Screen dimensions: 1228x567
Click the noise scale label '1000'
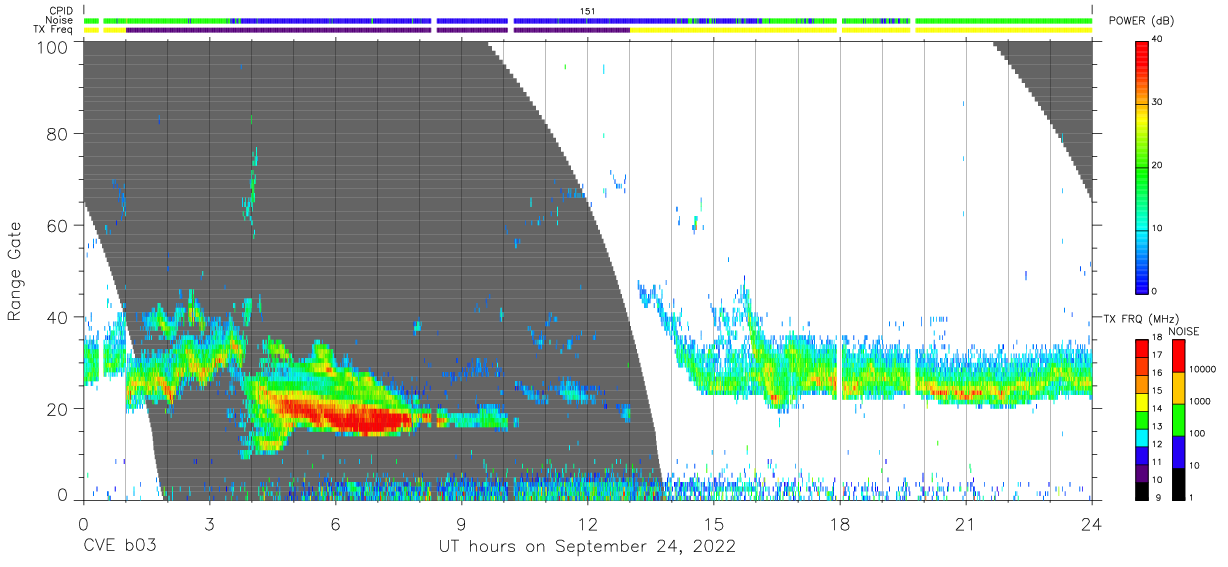[x=1200, y=401]
